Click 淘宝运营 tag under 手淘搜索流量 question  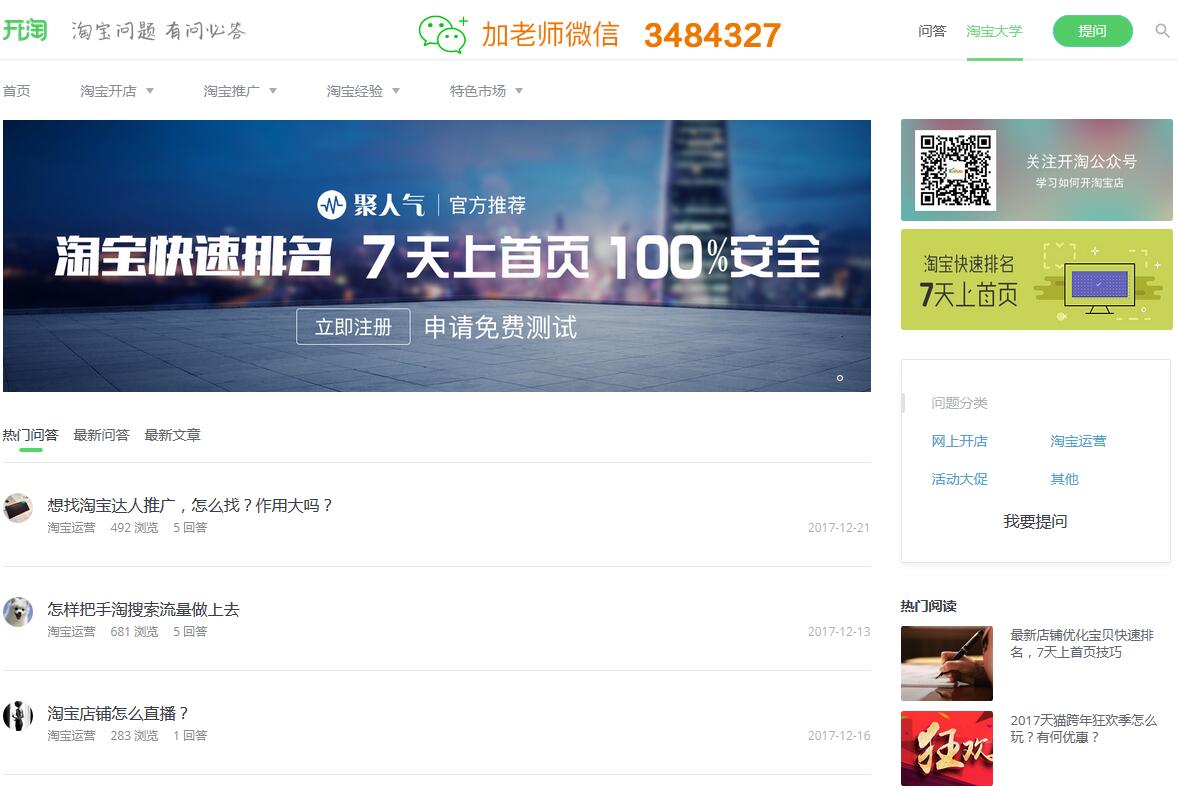tap(71, 632)
